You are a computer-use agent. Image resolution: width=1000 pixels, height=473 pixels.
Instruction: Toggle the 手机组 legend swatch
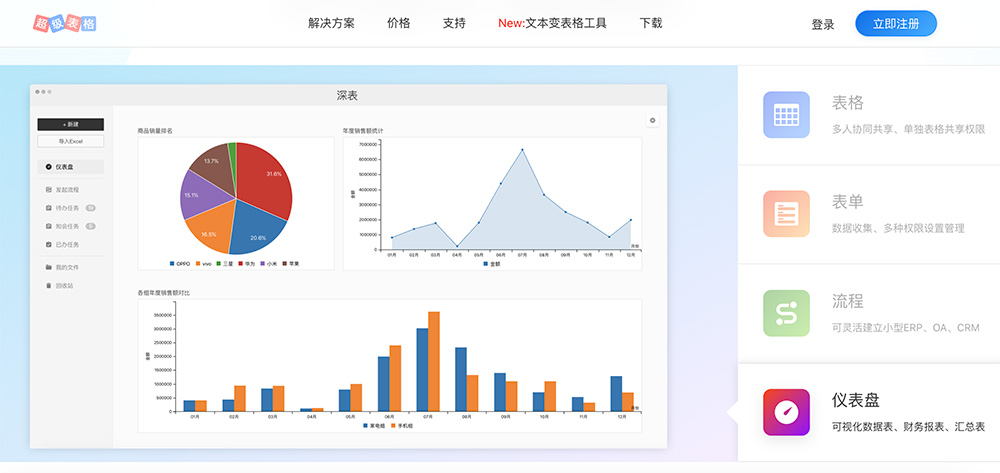click(x=393, y=425)
